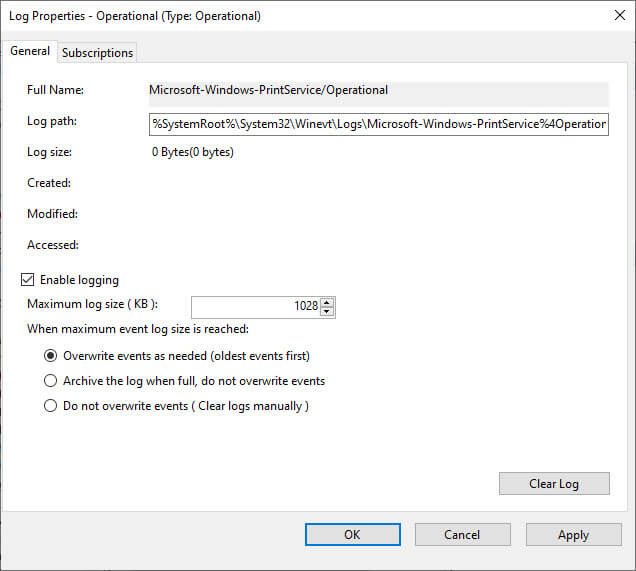Click the Log size value text
Image resolution: width=636 pixels, height=571 pixels.
pos(192,152)
